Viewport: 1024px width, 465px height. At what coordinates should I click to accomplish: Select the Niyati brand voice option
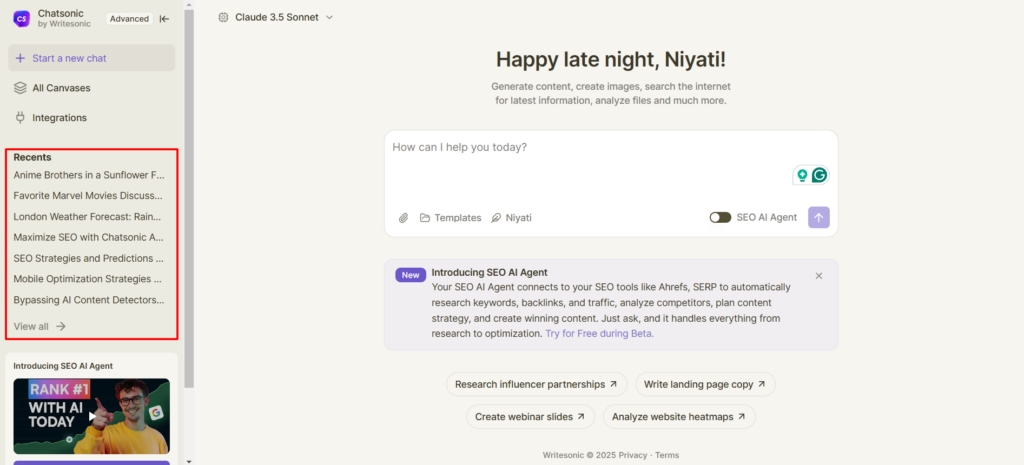pos(511,218)
